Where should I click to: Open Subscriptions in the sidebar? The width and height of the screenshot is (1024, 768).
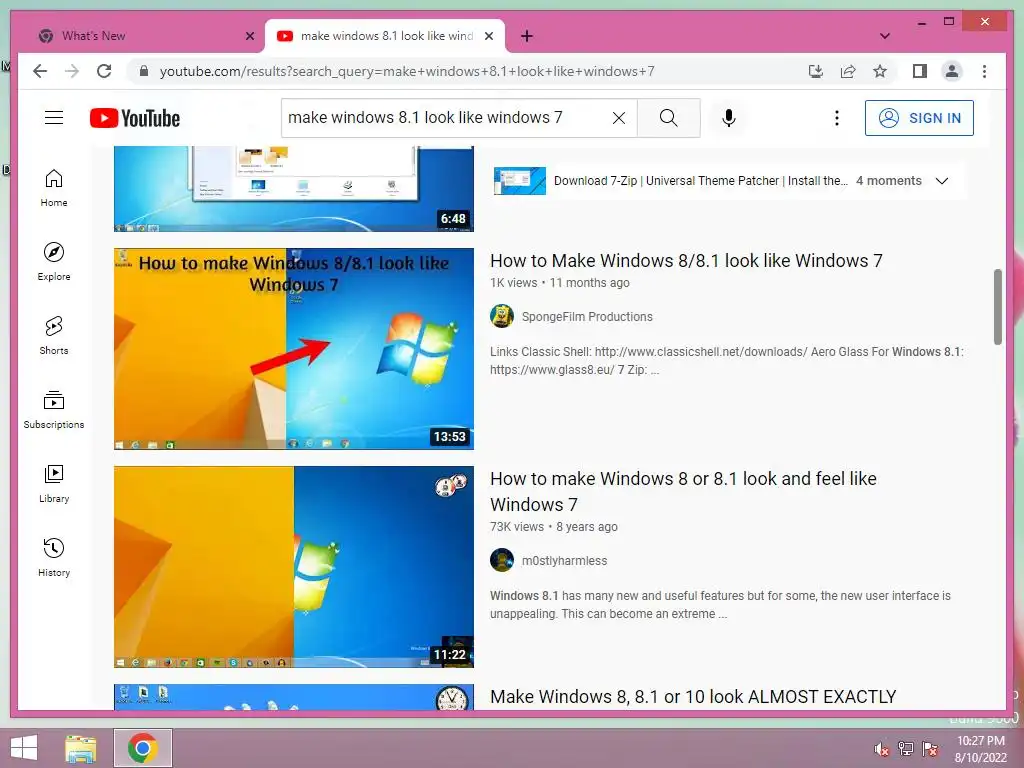pos(54,409)
